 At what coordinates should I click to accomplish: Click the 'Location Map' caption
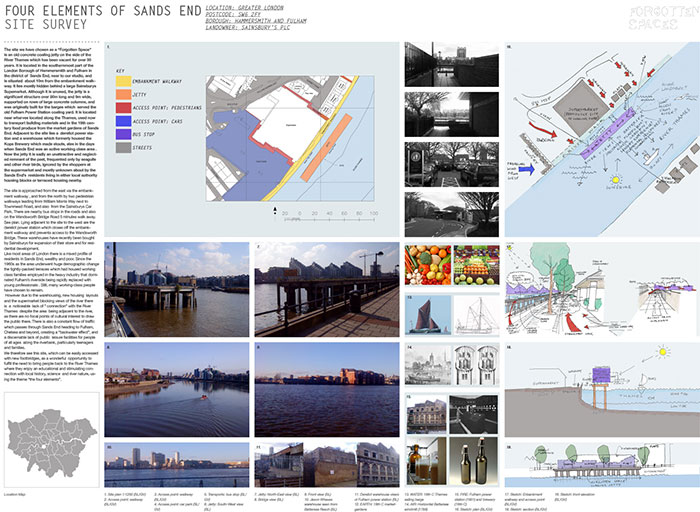click(x=14, y=495)
